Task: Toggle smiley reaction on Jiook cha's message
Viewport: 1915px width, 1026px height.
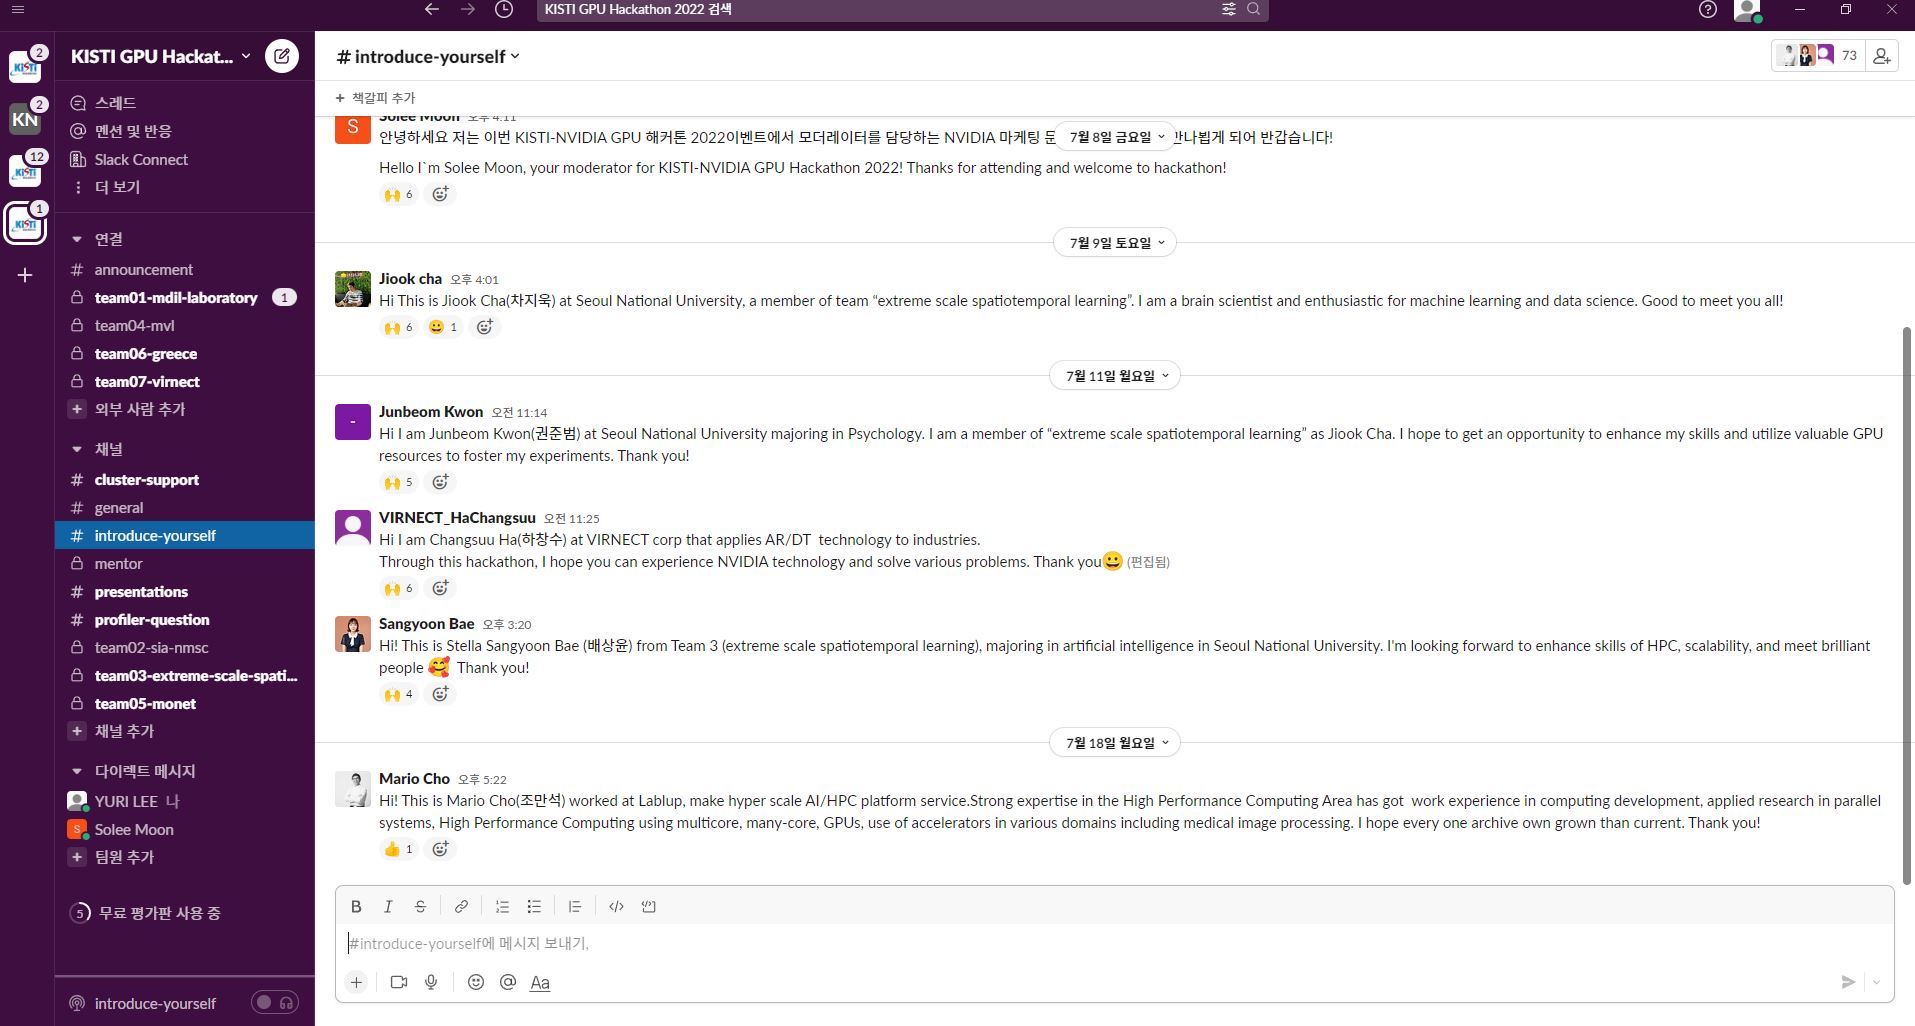Action: coord(443,327)
